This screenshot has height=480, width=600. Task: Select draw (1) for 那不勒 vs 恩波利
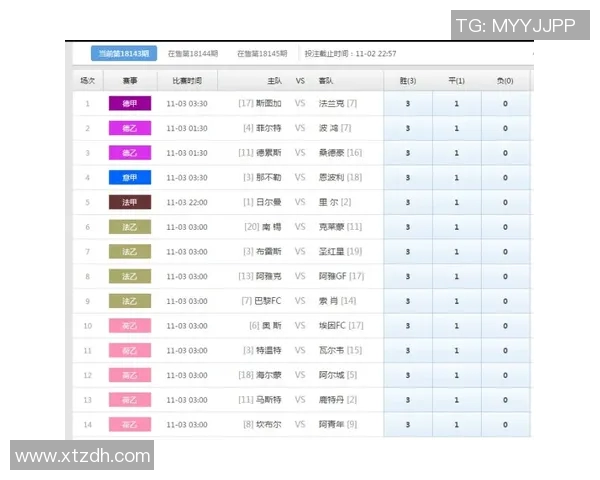457,177
